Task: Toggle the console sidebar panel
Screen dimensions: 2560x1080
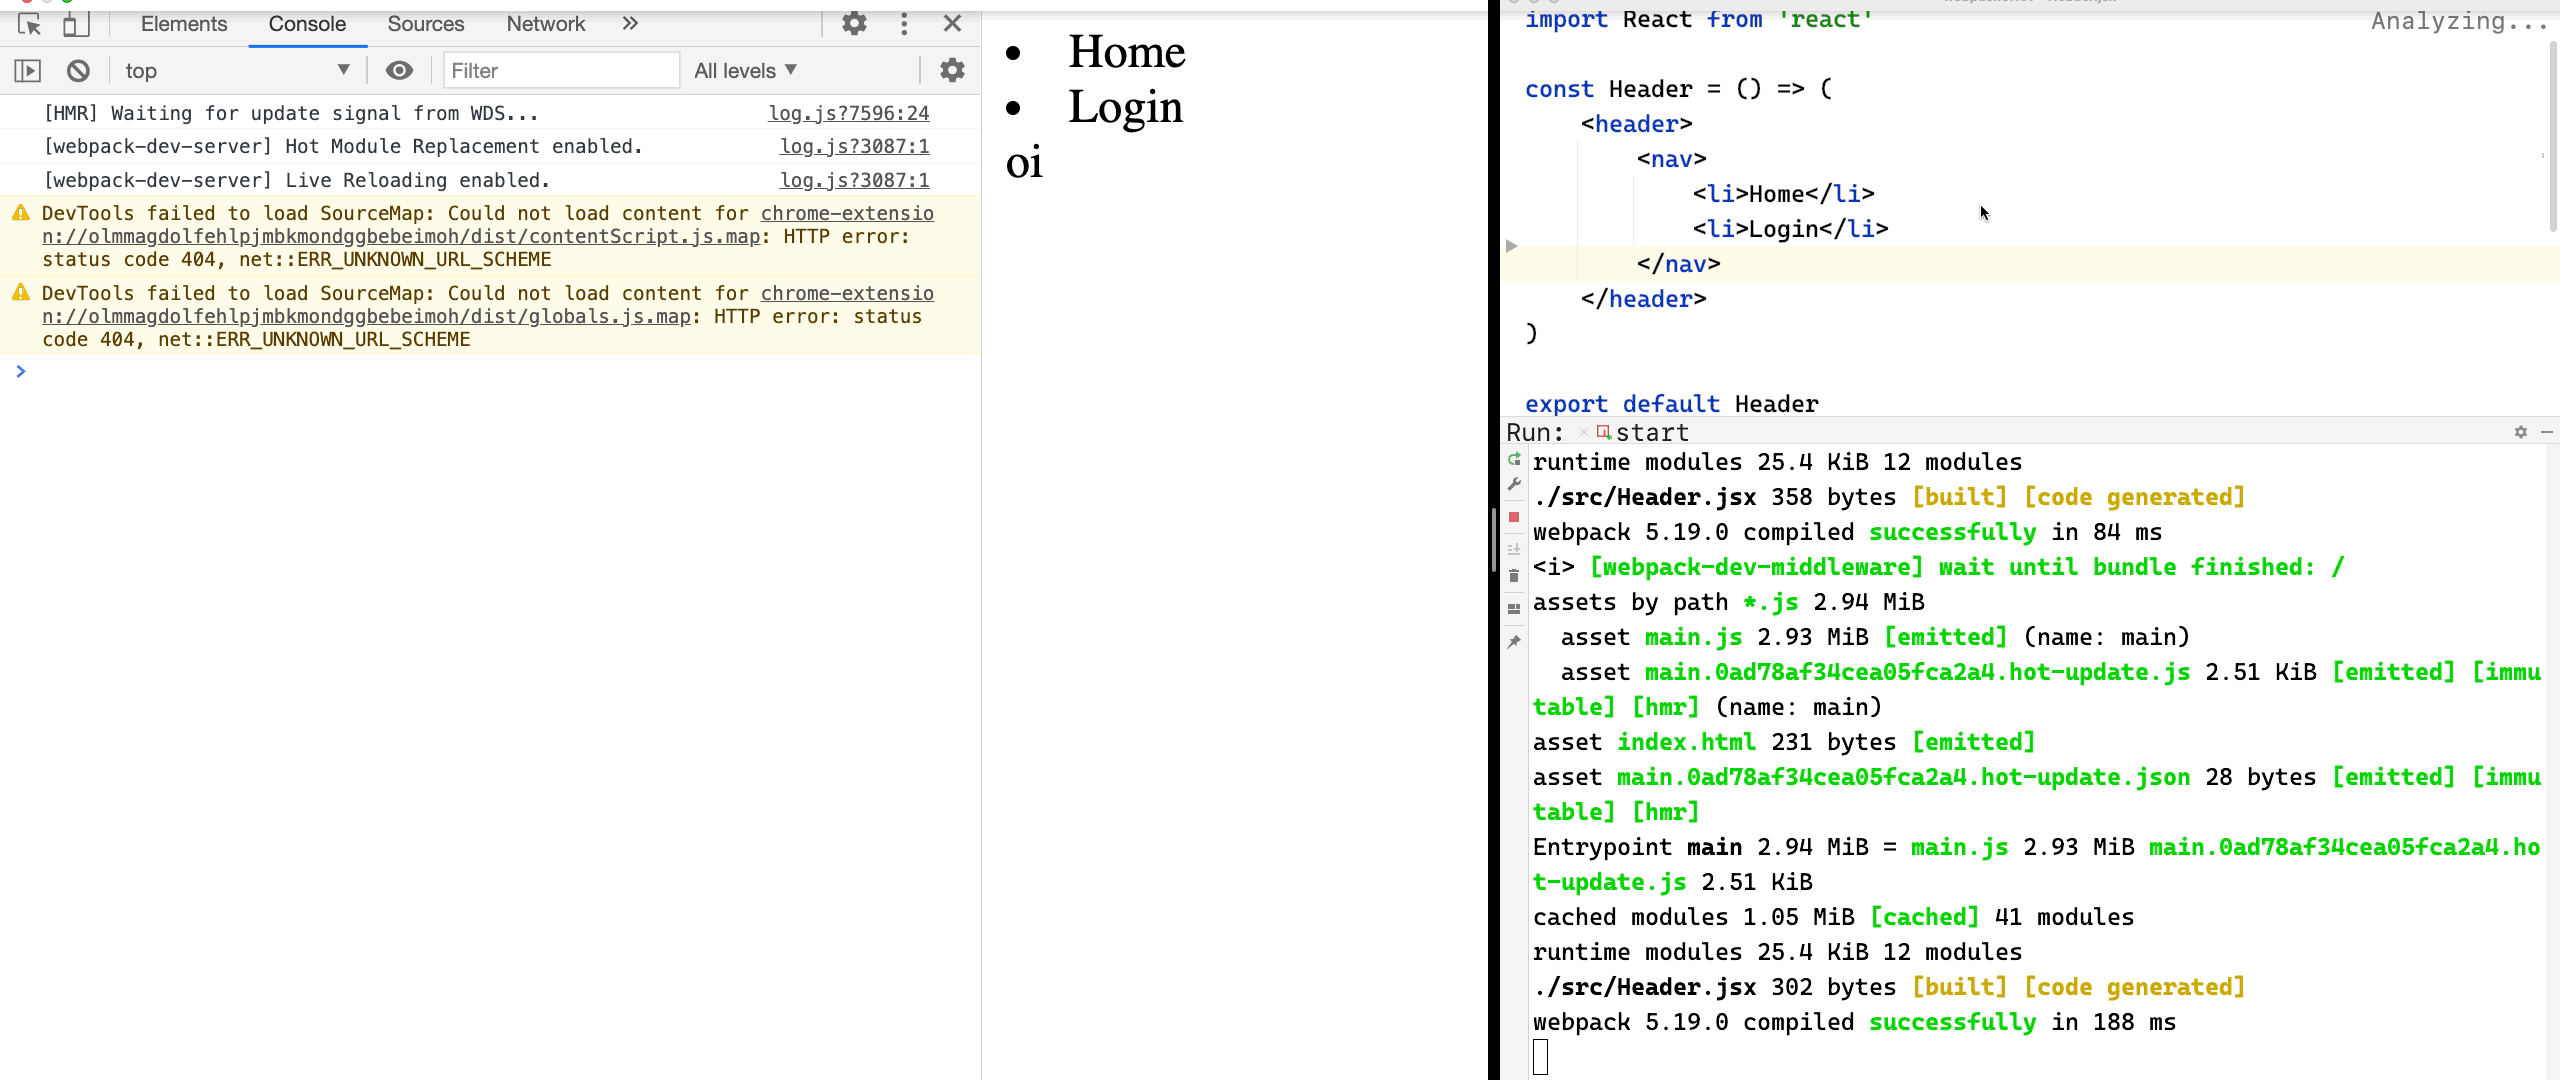Action: [28, 71]
